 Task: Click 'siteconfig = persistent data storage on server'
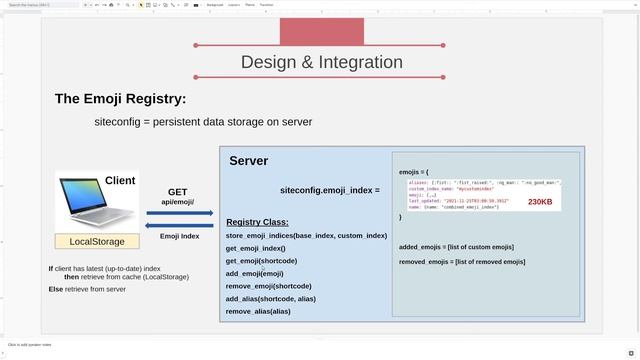point(203,122)
